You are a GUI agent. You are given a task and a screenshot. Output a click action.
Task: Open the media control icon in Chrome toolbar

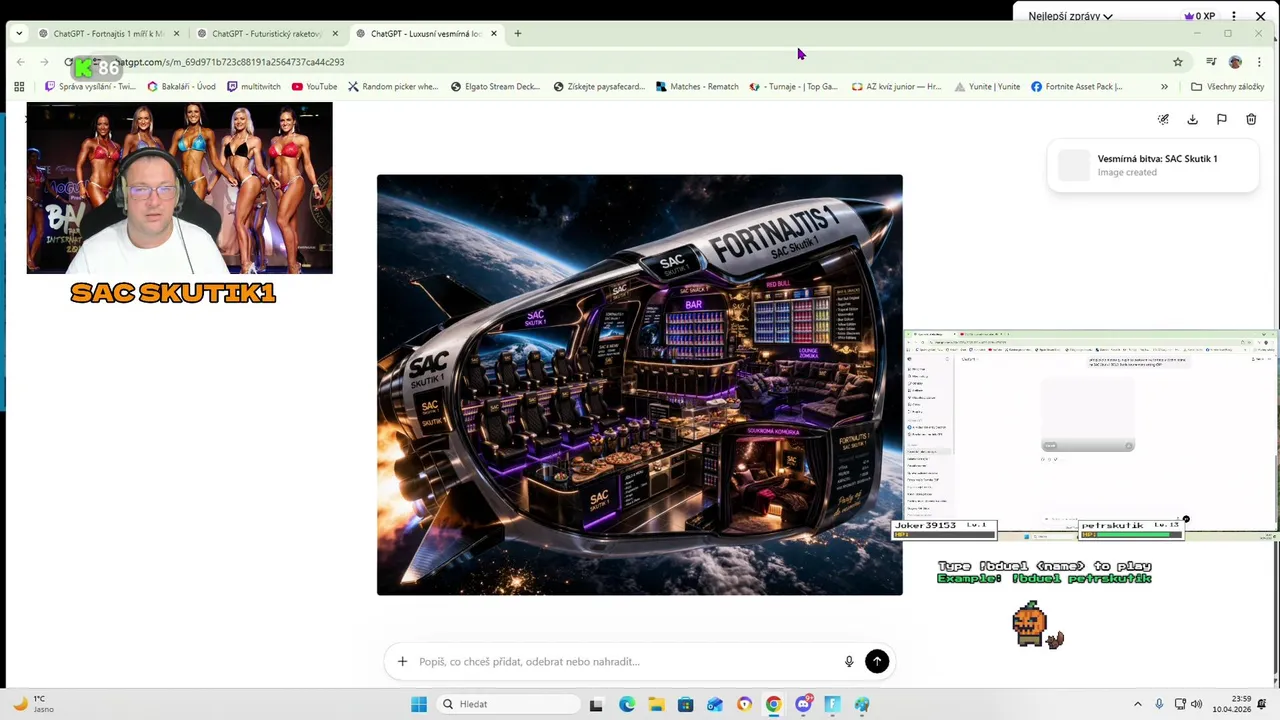[1211, 62]
